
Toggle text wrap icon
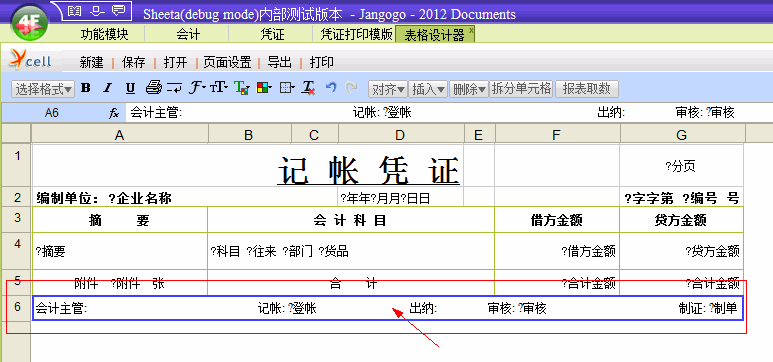coord(174,88)
